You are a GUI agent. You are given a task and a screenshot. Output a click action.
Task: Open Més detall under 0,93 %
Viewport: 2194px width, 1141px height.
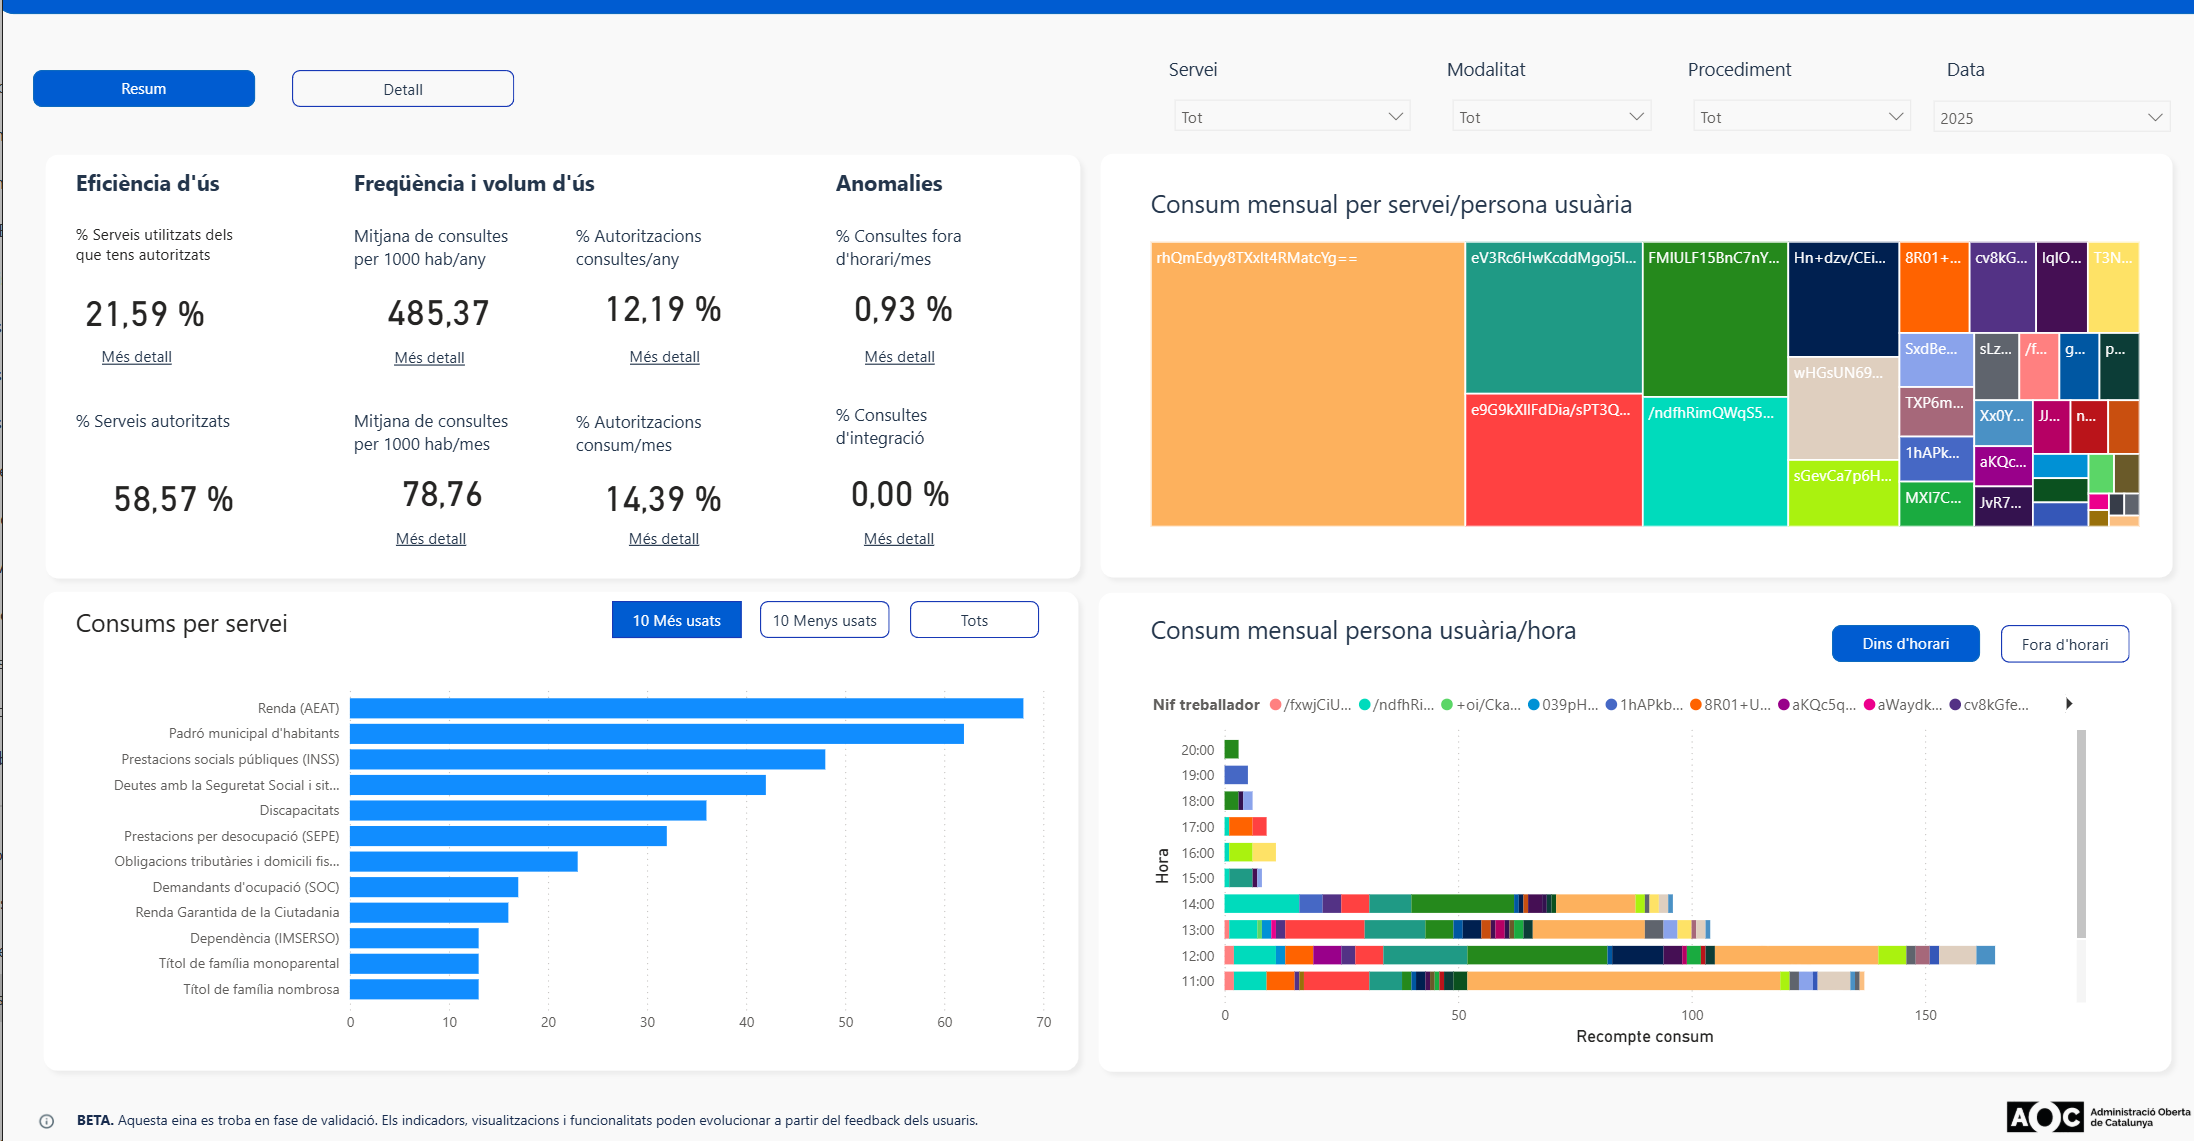[900, 357]
